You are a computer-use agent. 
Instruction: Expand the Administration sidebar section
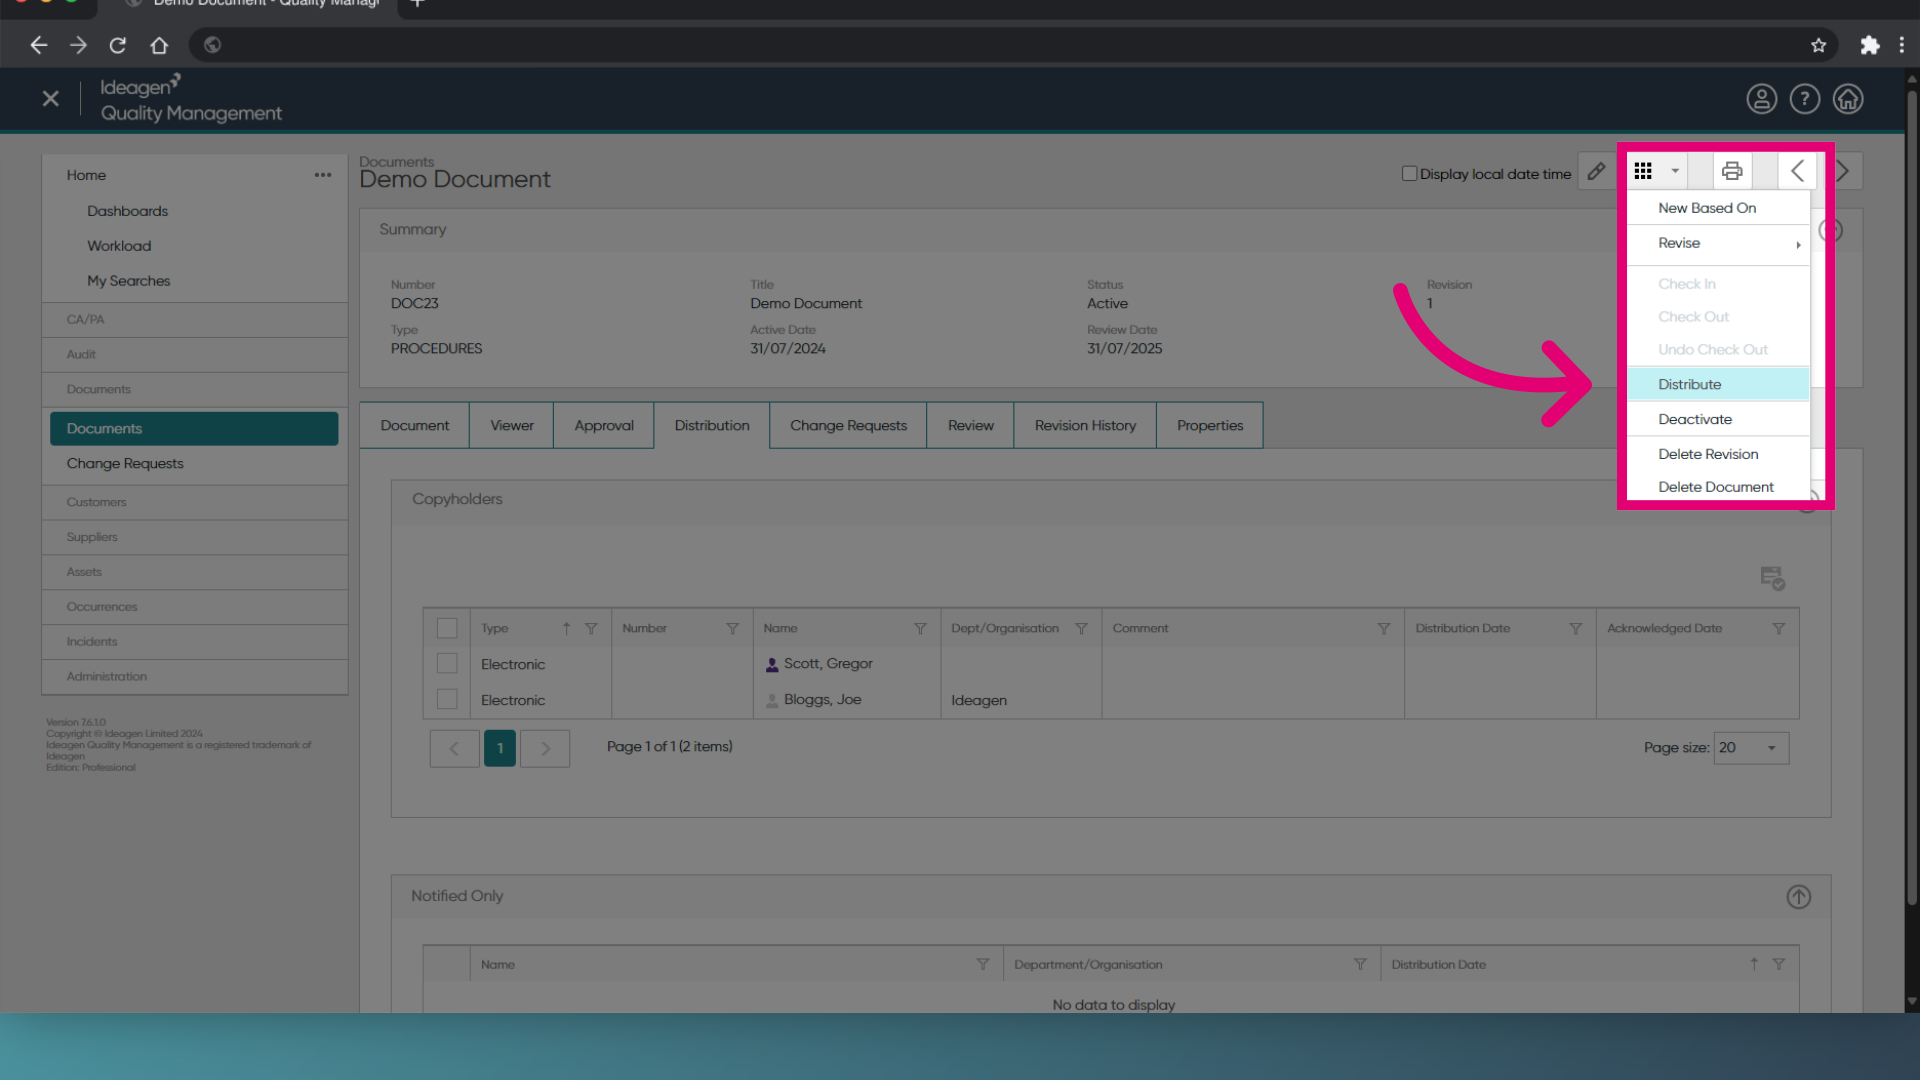tap(195, 677)
